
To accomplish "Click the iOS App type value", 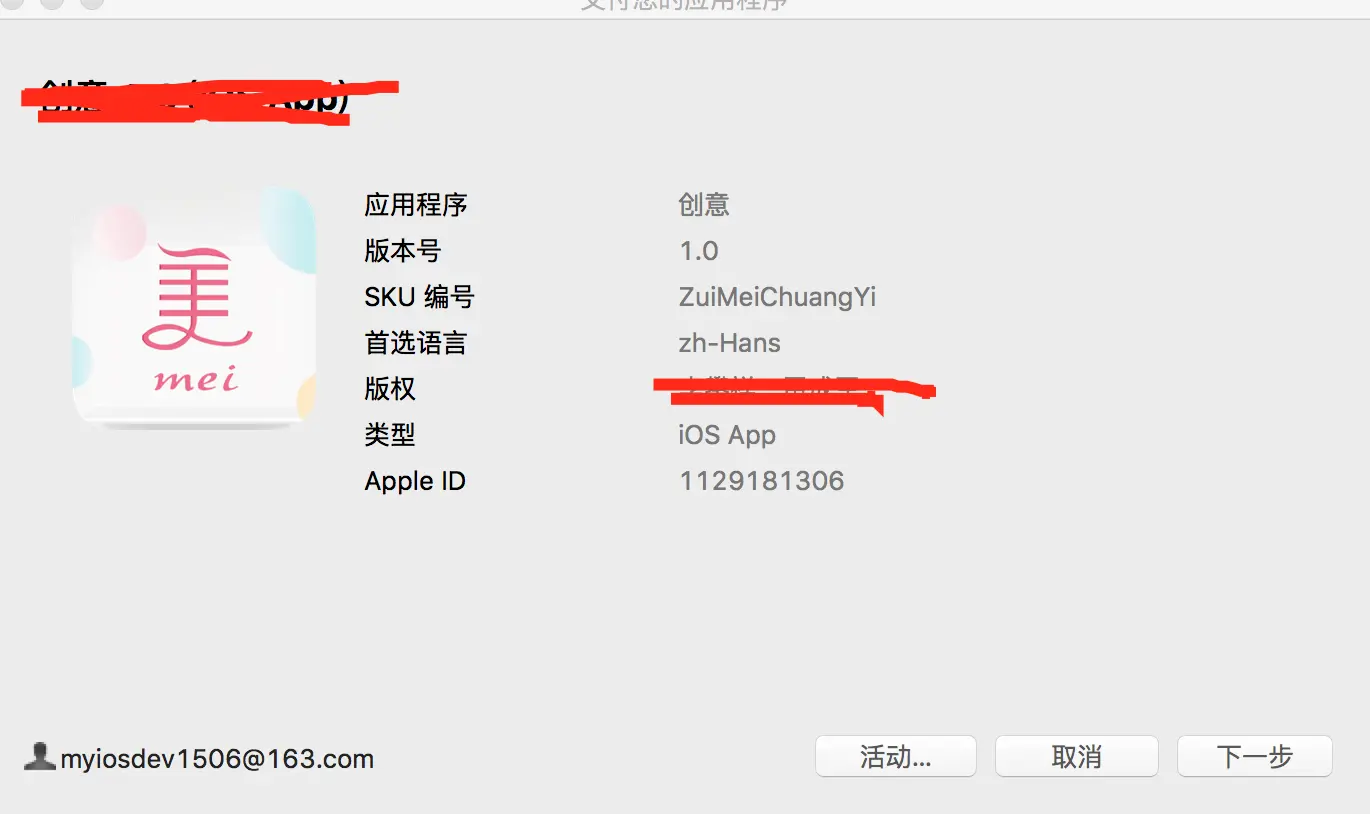I will [727, 435].
